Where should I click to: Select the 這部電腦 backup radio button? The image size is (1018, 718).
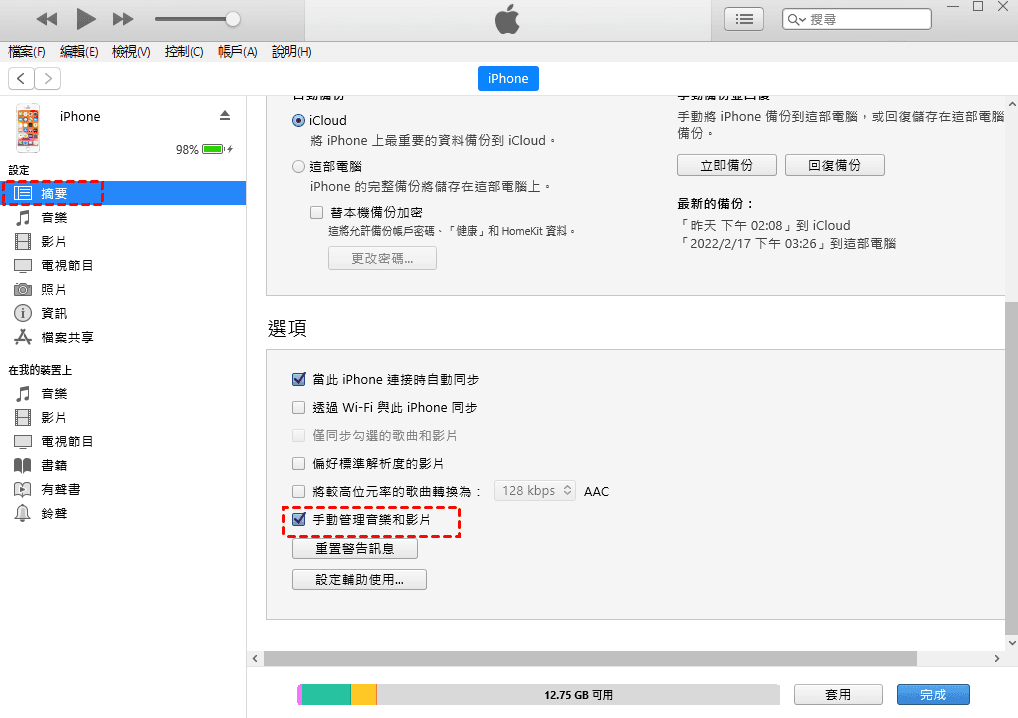[298, 166]
